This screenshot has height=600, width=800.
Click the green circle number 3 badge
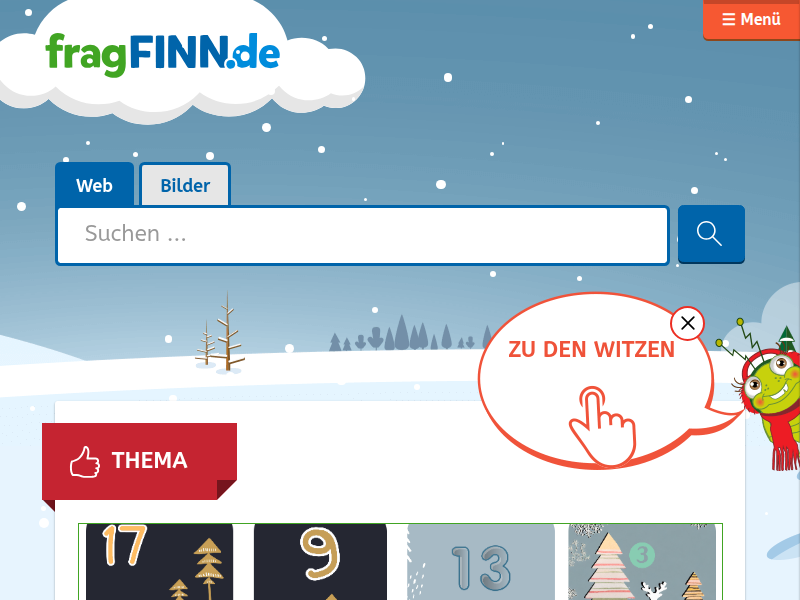pyautogui.click(x=642, y=555)
